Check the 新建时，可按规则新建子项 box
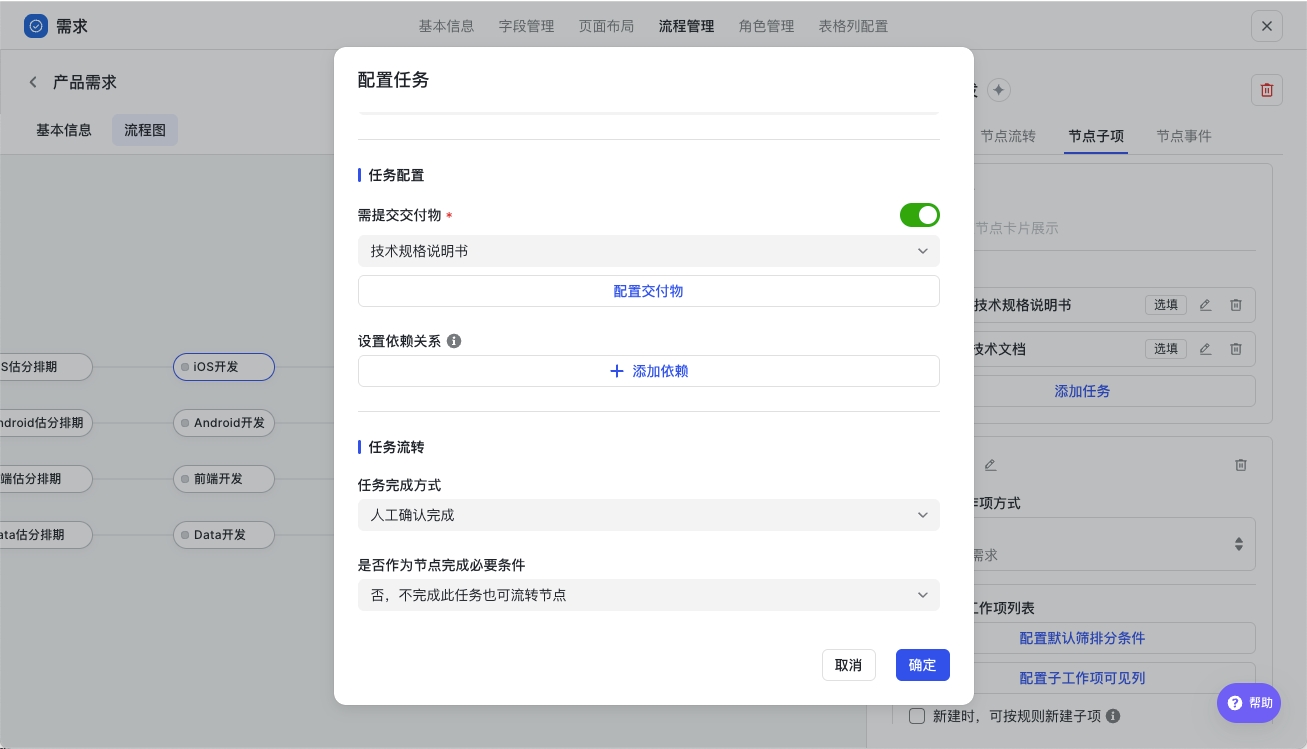1307x749 pixels. (x=917, y=716)
